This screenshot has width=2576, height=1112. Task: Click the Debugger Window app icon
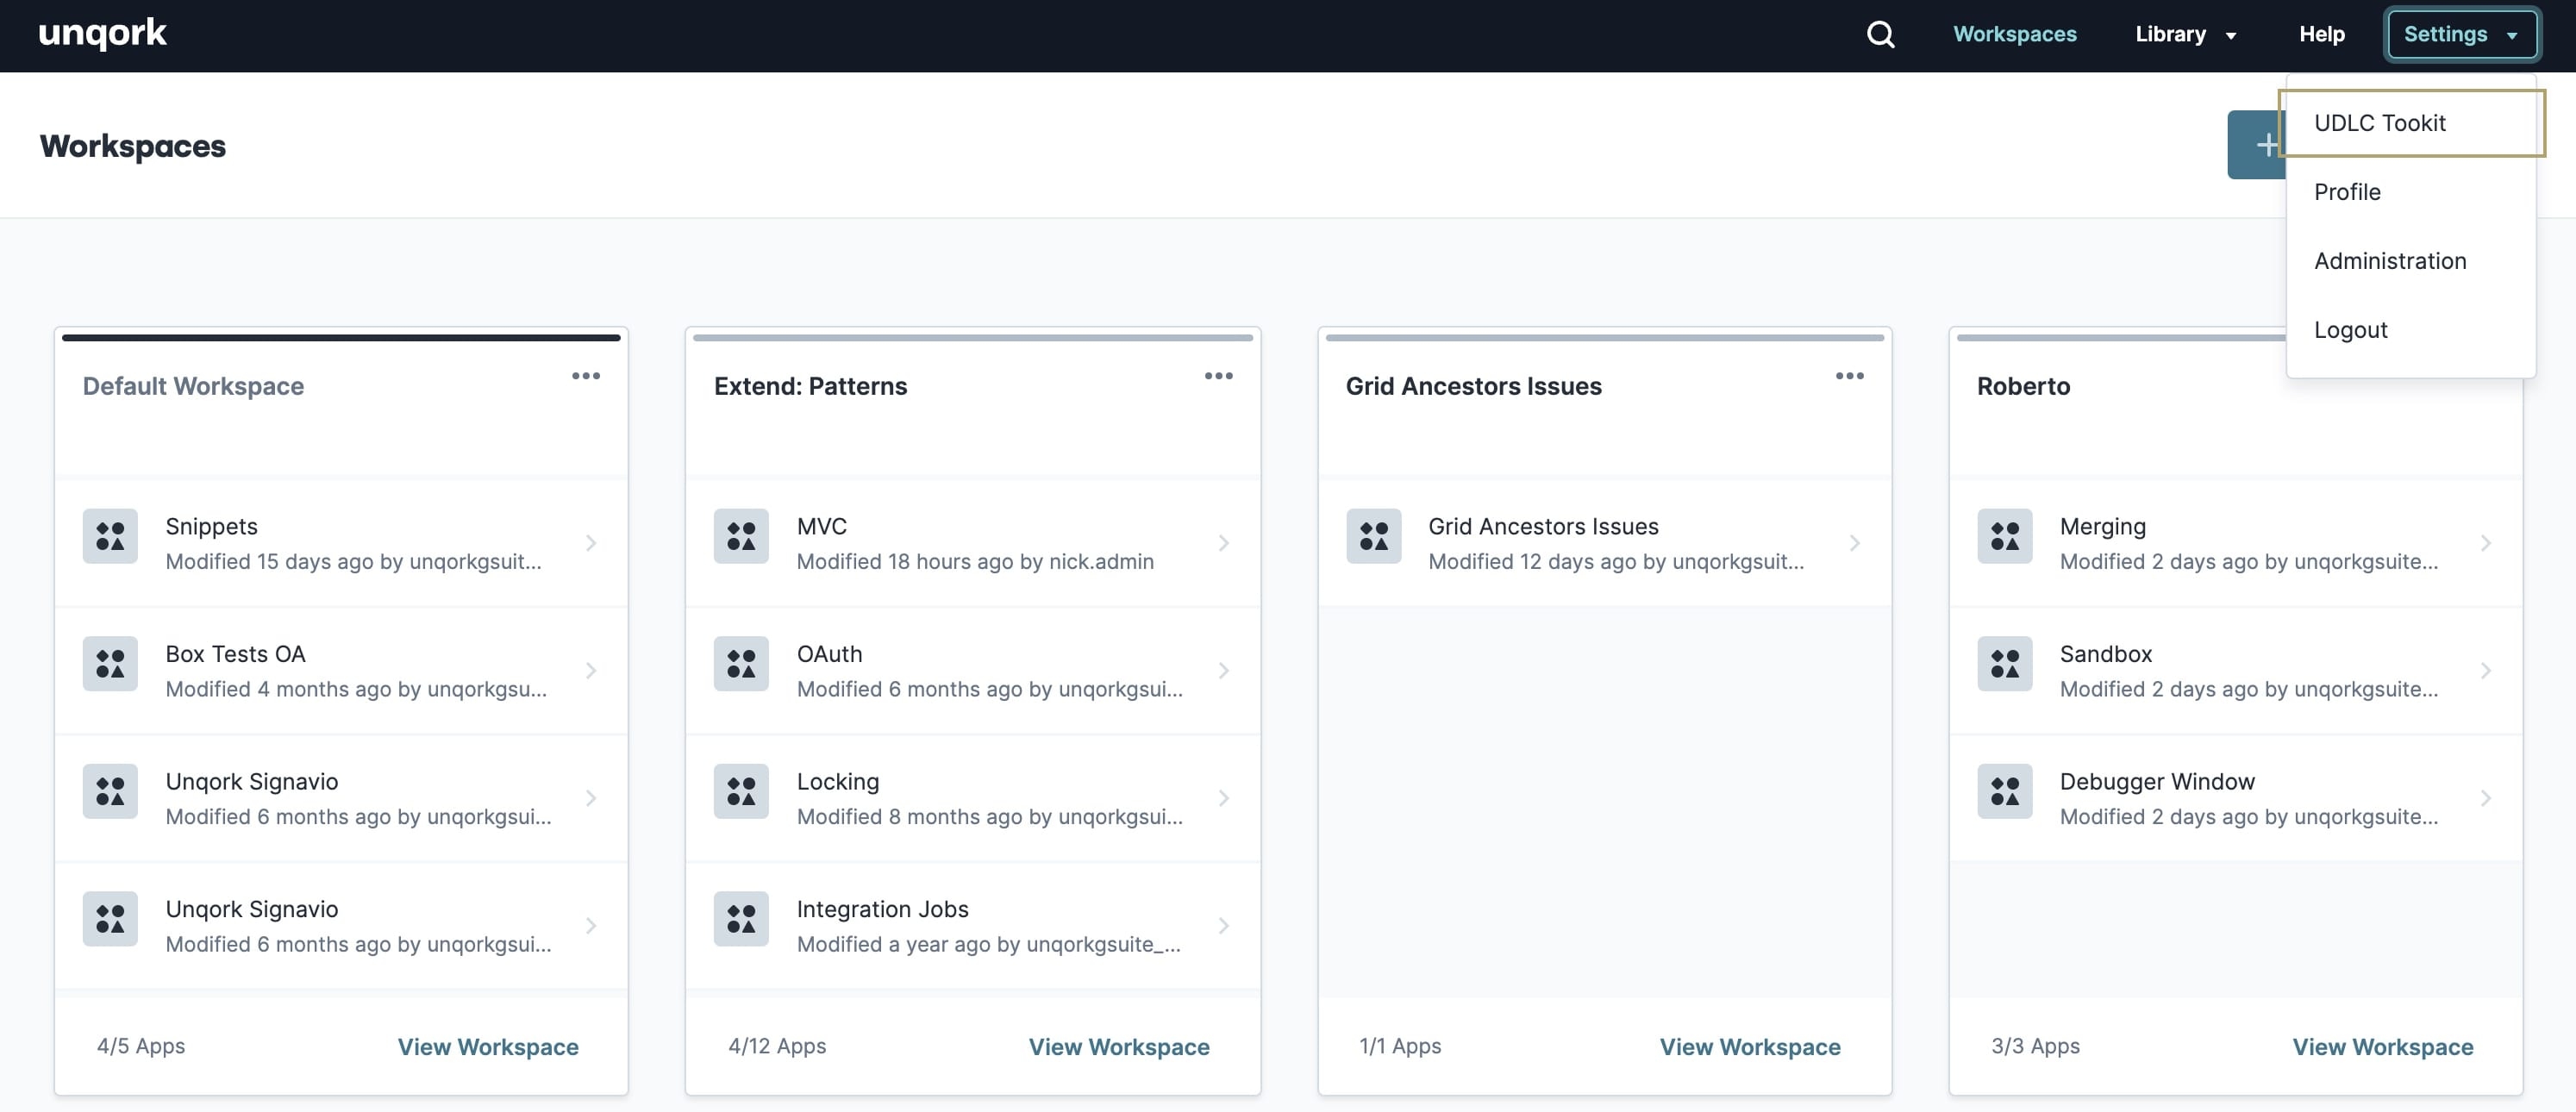[x=2004, y=791]
